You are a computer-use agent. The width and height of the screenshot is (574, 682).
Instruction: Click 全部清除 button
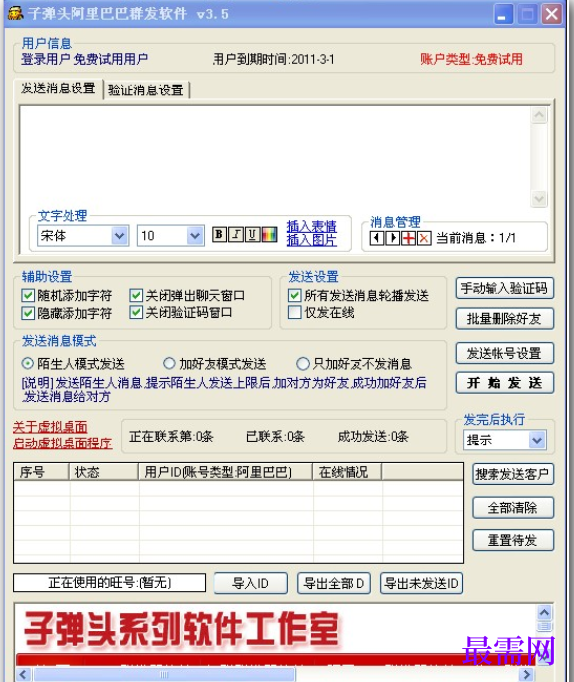pos(513,508)
